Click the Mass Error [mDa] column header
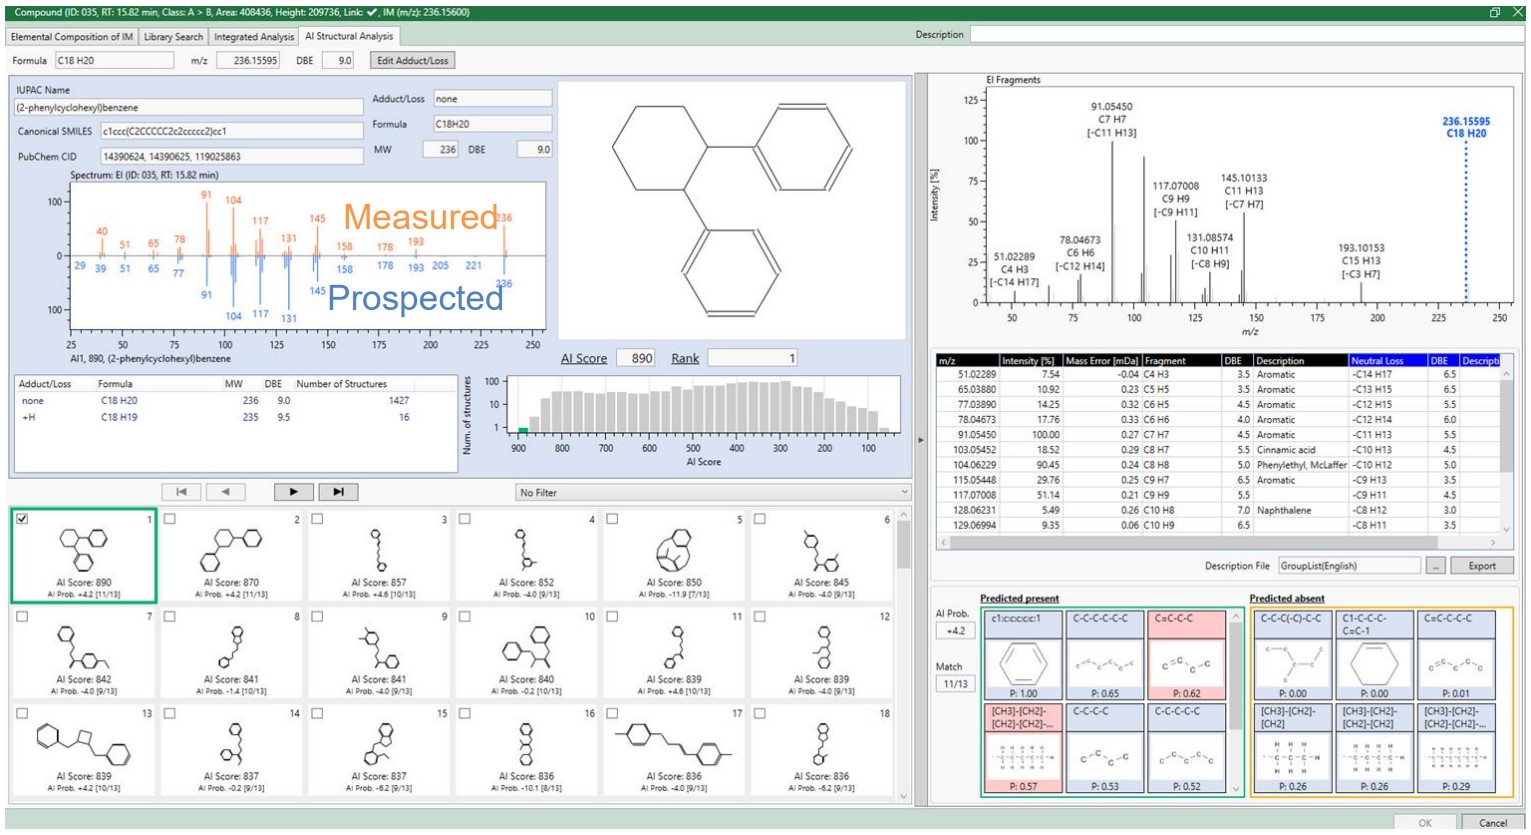This screenshot has width=1531, height=835. (1100, 360)
